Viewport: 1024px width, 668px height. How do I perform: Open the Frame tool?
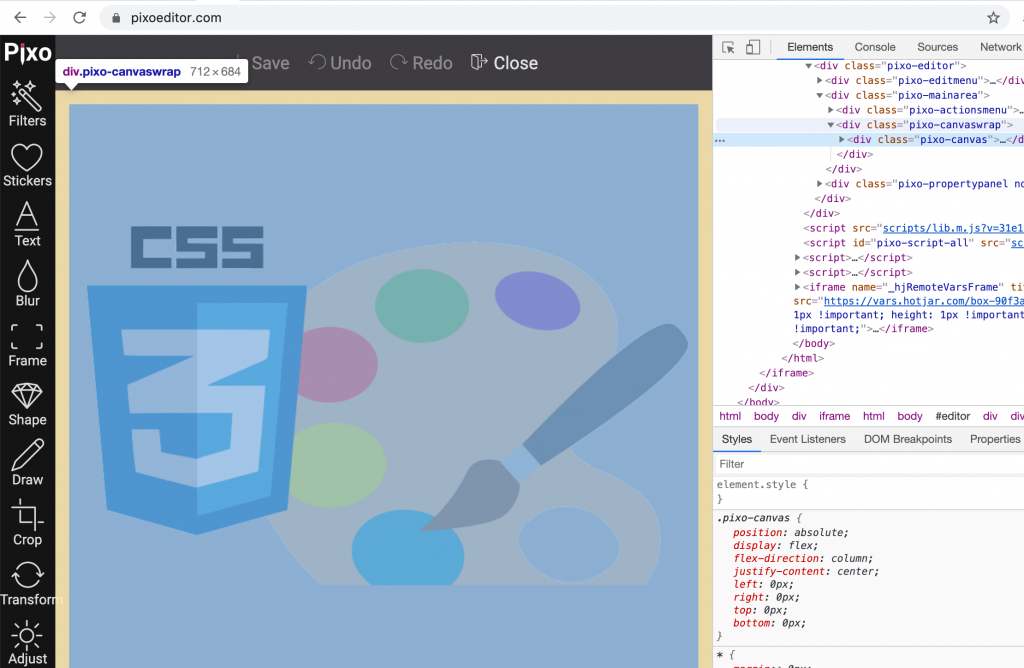point(27,345)
